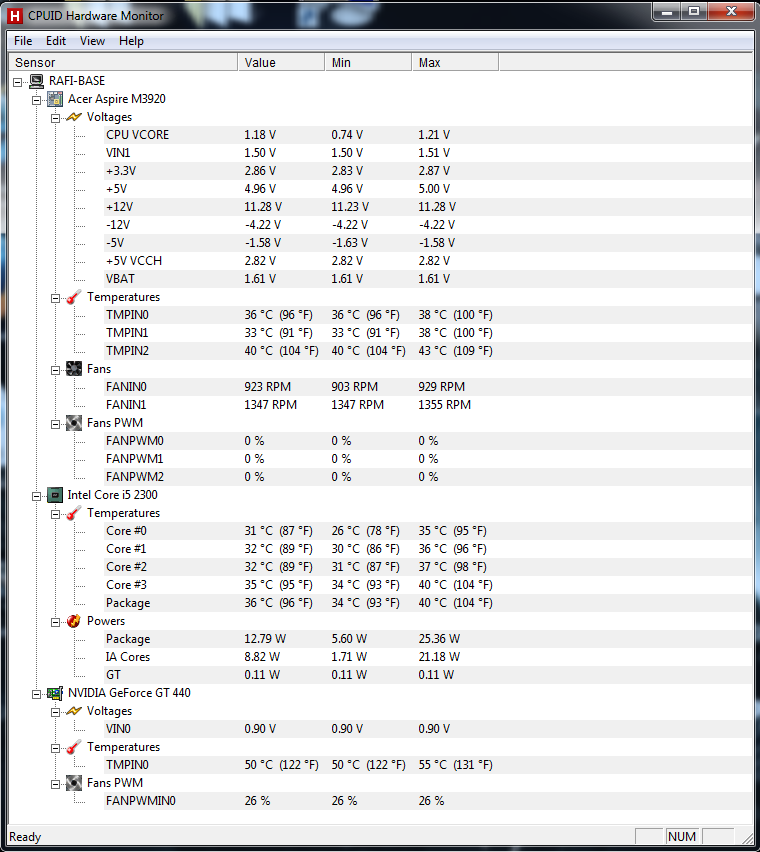Click the NVIDIA GeForce GT 440 card icon
Screen dimensions: 760x852
click(55, 693)
